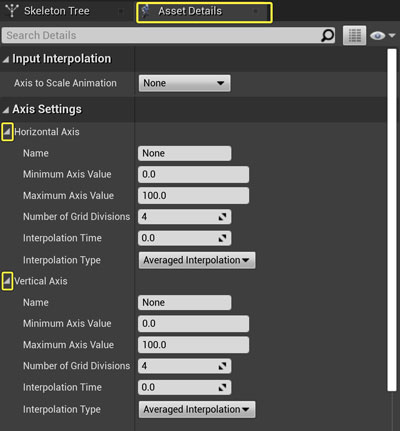Image resolution: width=400 pixels, height=431 pixels.
Task: Collapse the Axis Settings category
Action: [6, 110]
